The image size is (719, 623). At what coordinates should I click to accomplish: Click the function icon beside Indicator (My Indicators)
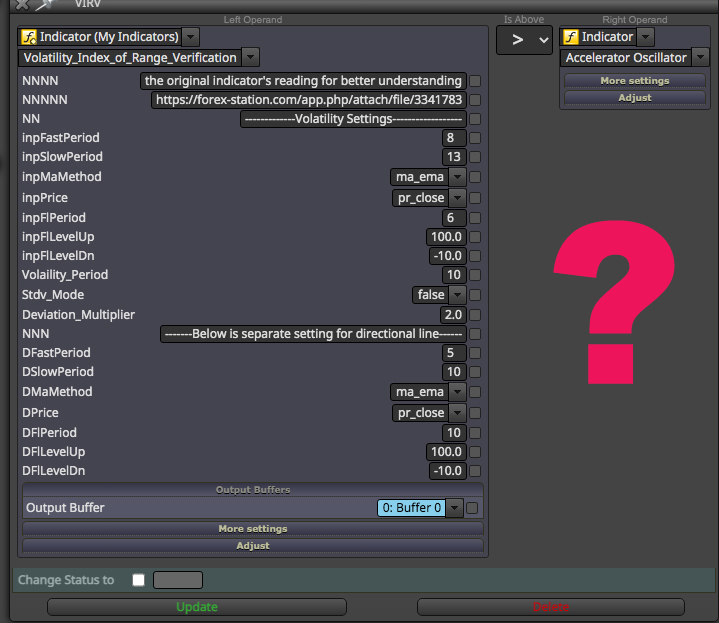[x=29, y=37]
